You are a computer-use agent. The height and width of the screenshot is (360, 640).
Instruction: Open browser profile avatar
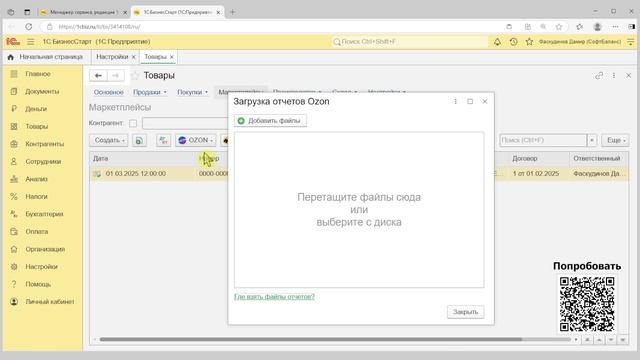tap(598, 27)
